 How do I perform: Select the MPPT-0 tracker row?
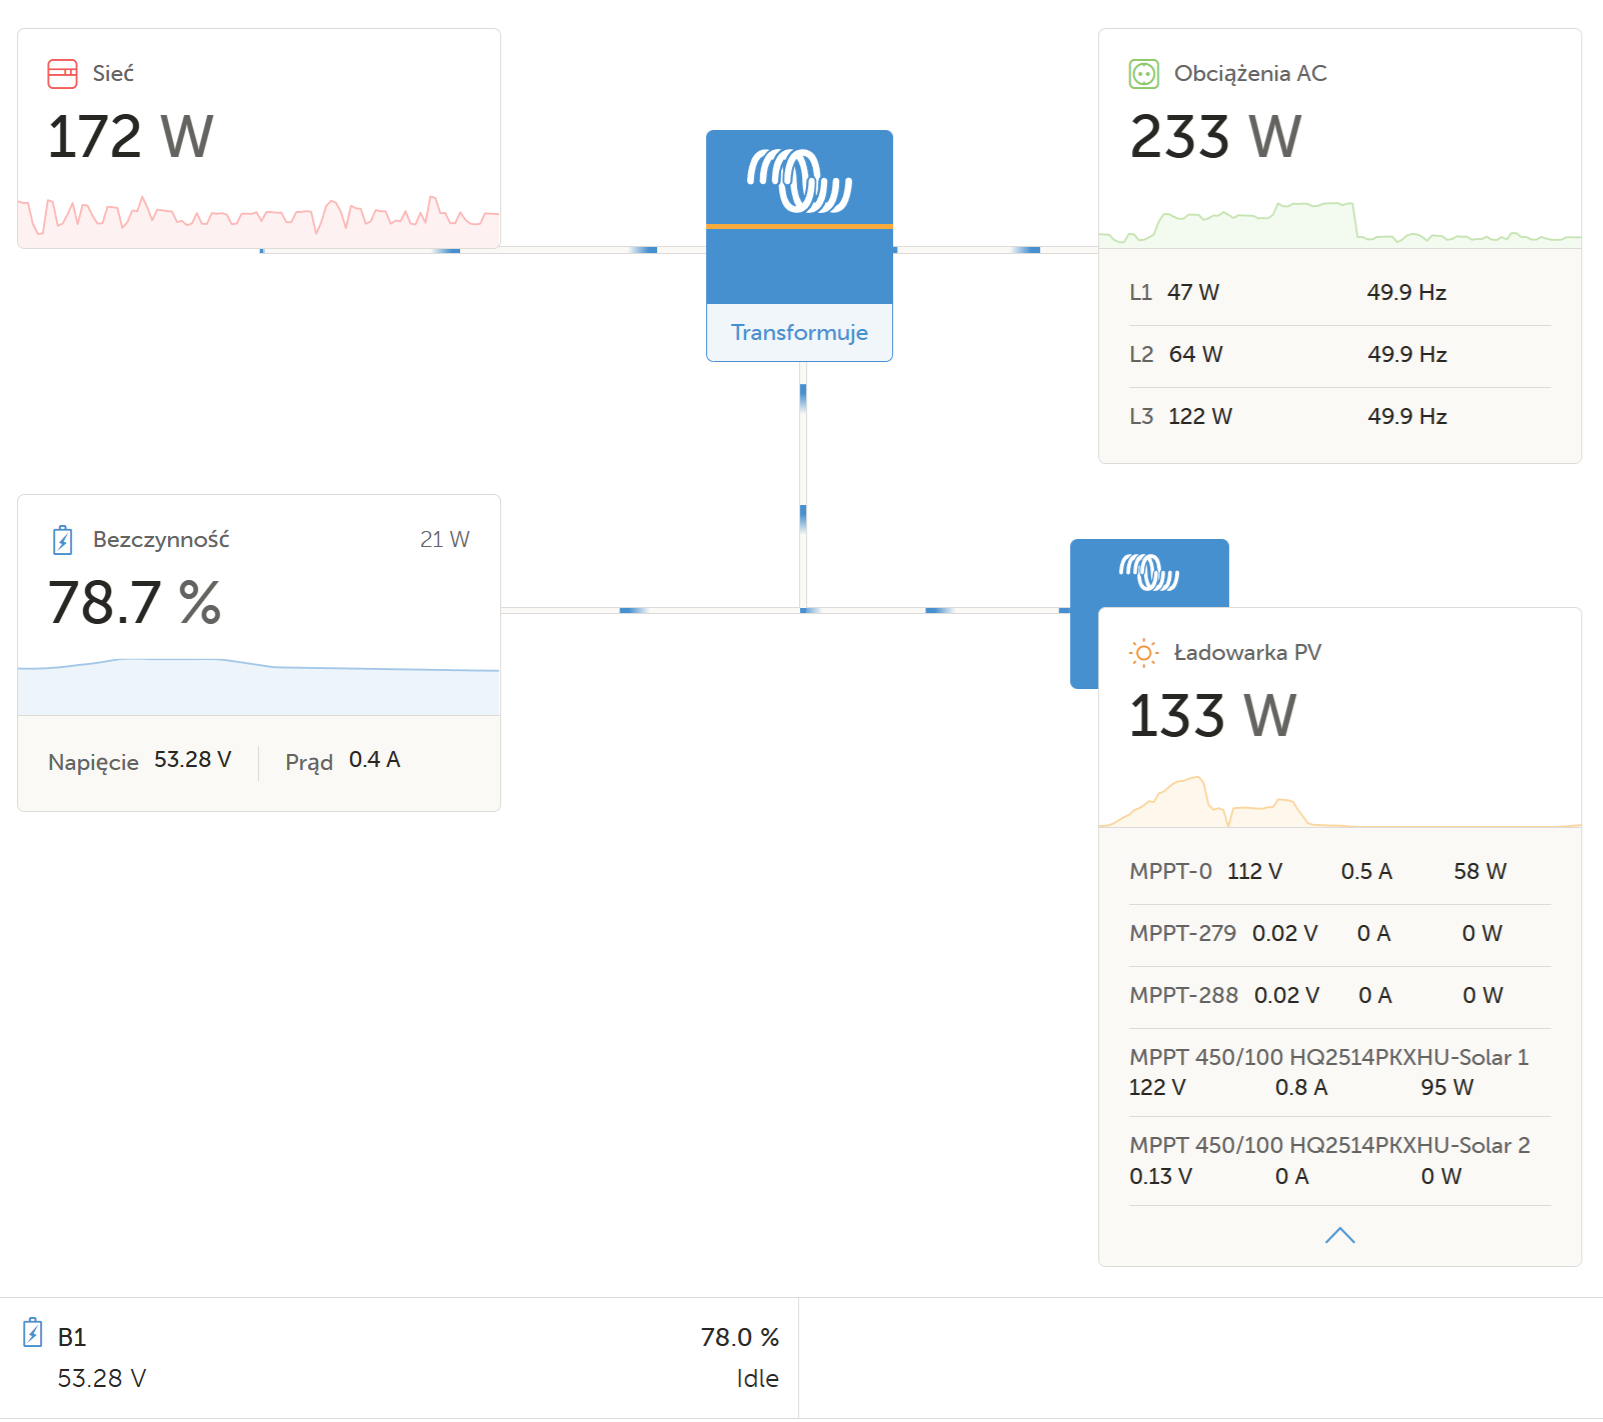coord(1340,872)
